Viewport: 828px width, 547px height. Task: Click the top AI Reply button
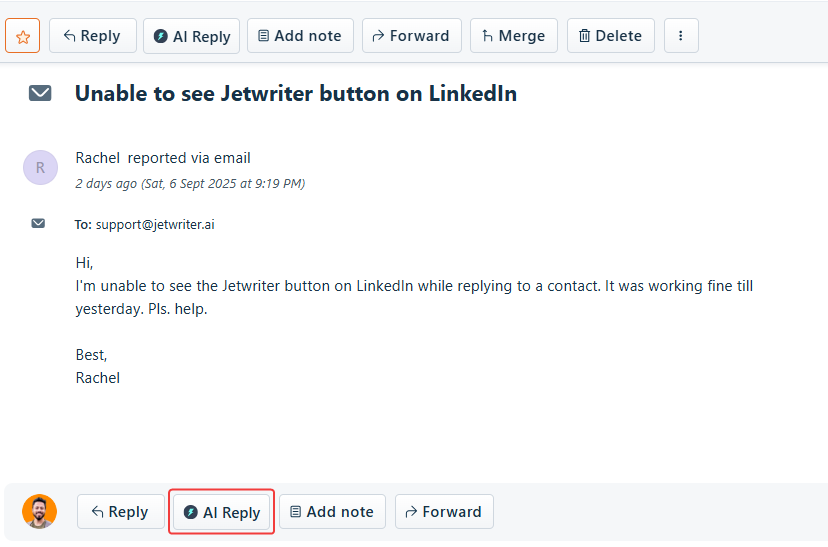tap(191, 36)
